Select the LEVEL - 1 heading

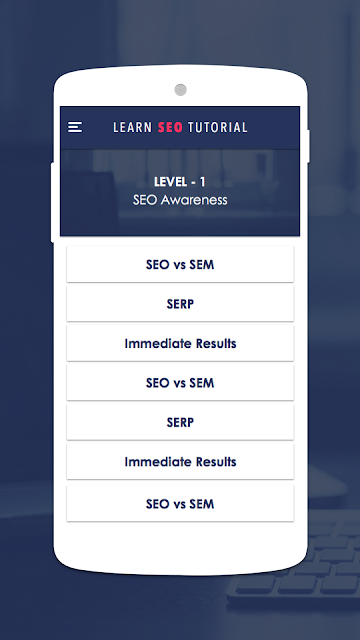(180, 182)
